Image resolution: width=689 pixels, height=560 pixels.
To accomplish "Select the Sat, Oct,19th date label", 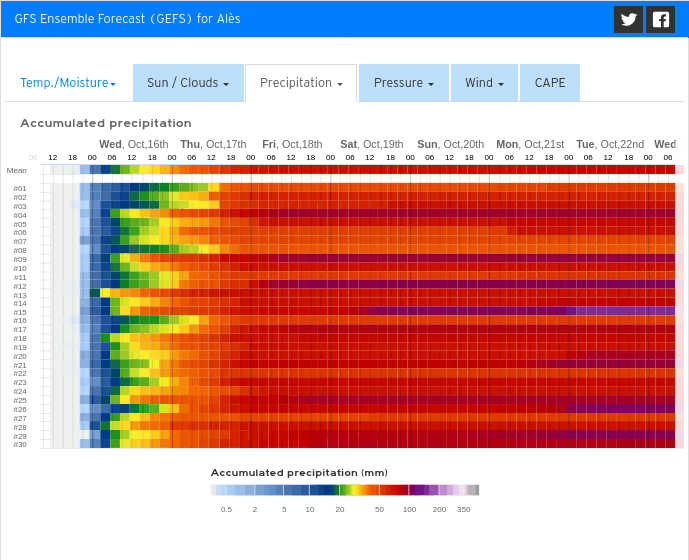I will [372, 144].
